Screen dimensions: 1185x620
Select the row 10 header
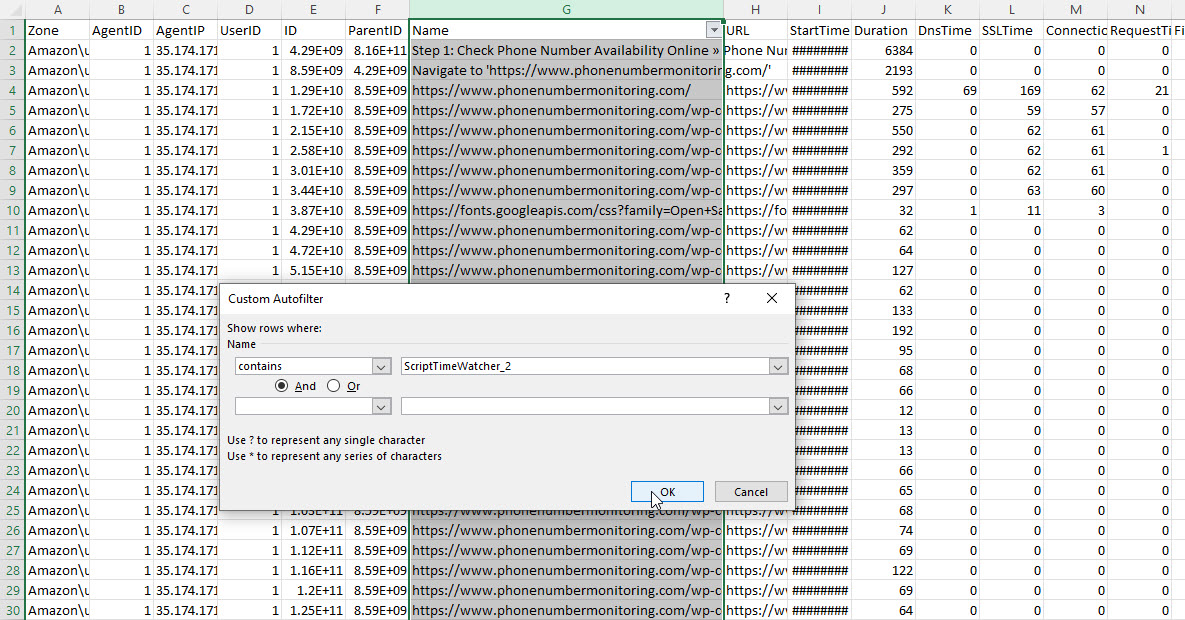(x=12, y=210)
